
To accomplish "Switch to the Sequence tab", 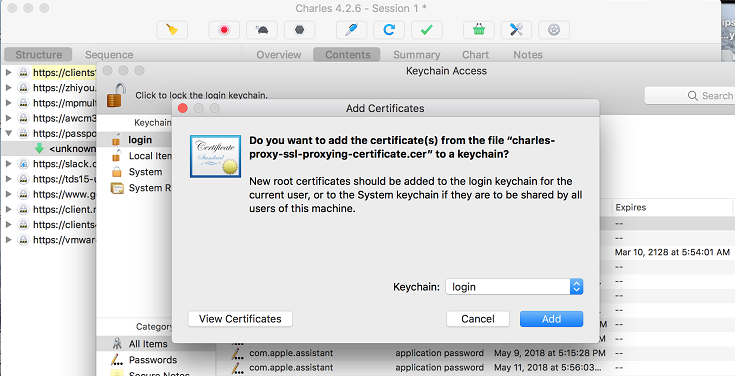I will pos(109,54).
